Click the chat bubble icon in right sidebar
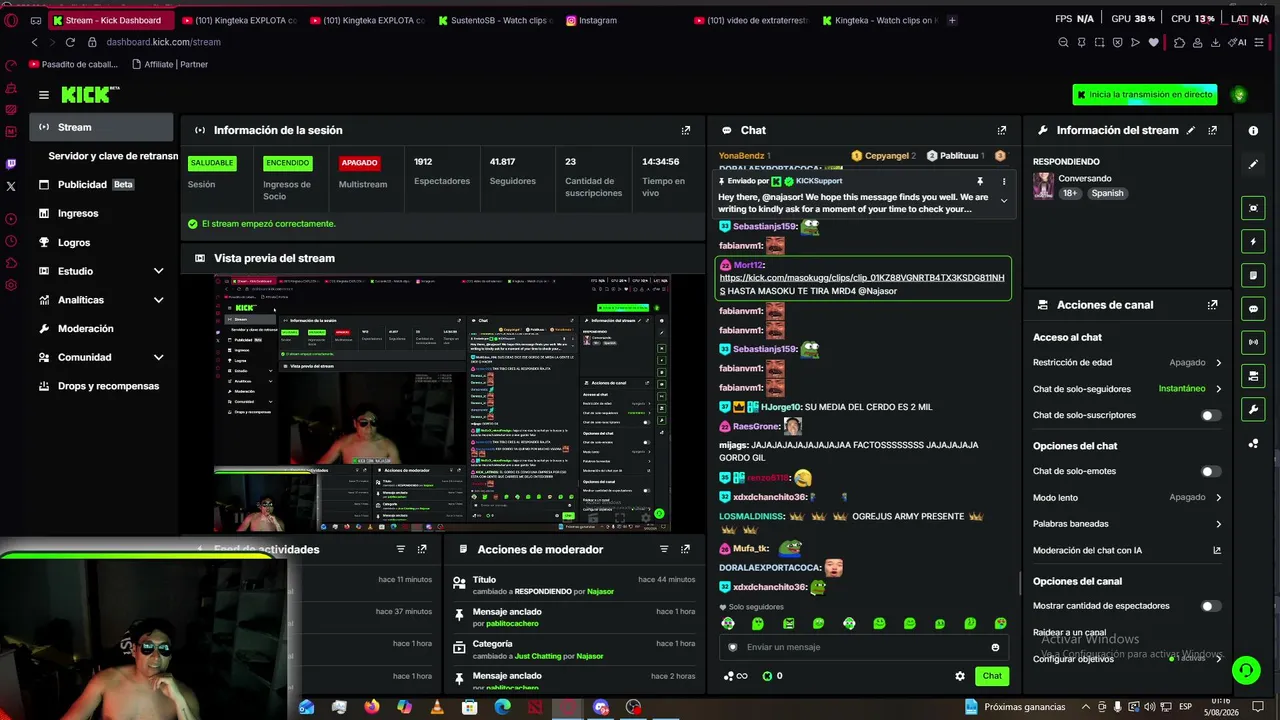 pos(1253,309)
